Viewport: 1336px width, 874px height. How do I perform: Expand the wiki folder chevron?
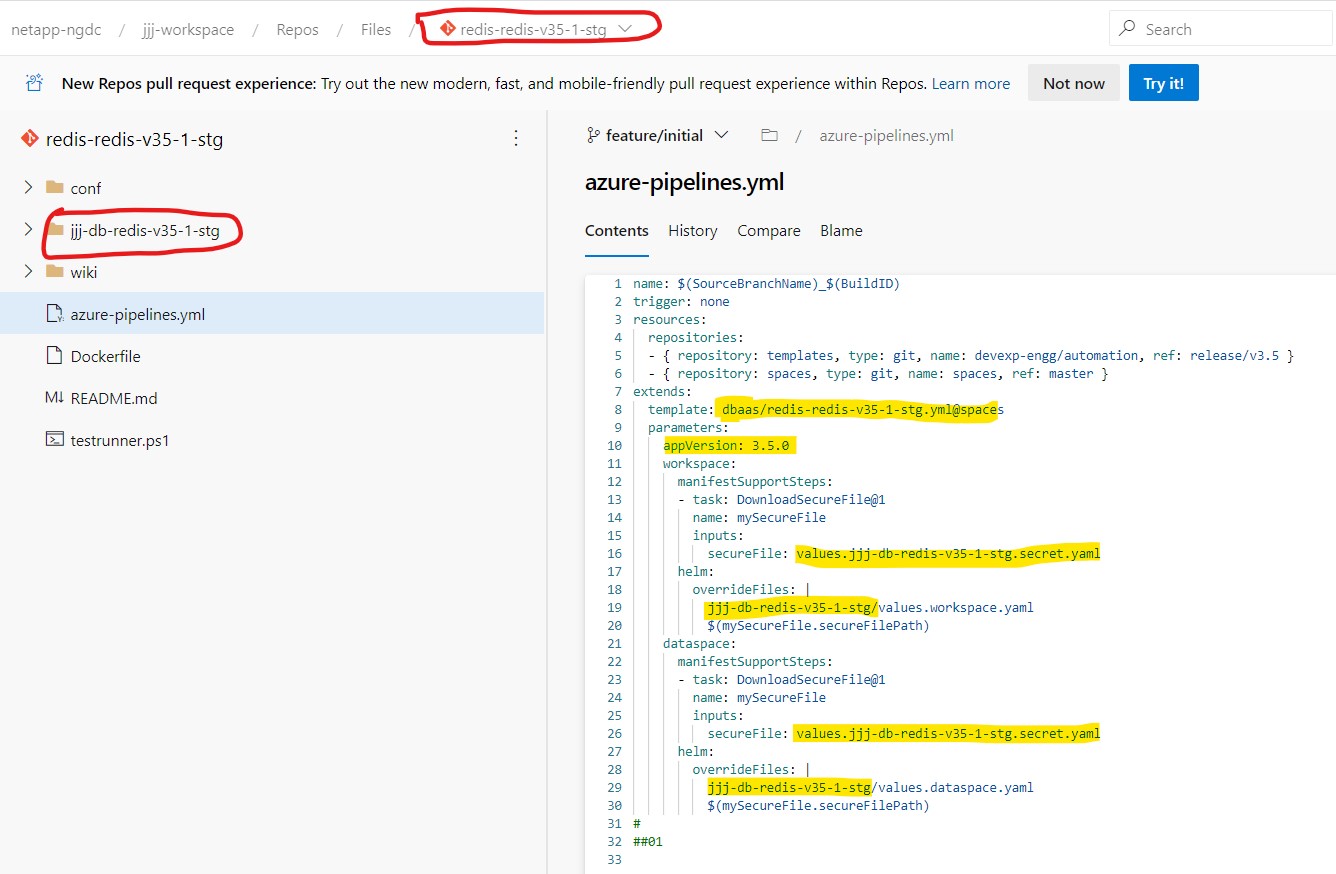pyautogui.click(x=28, y=272)
